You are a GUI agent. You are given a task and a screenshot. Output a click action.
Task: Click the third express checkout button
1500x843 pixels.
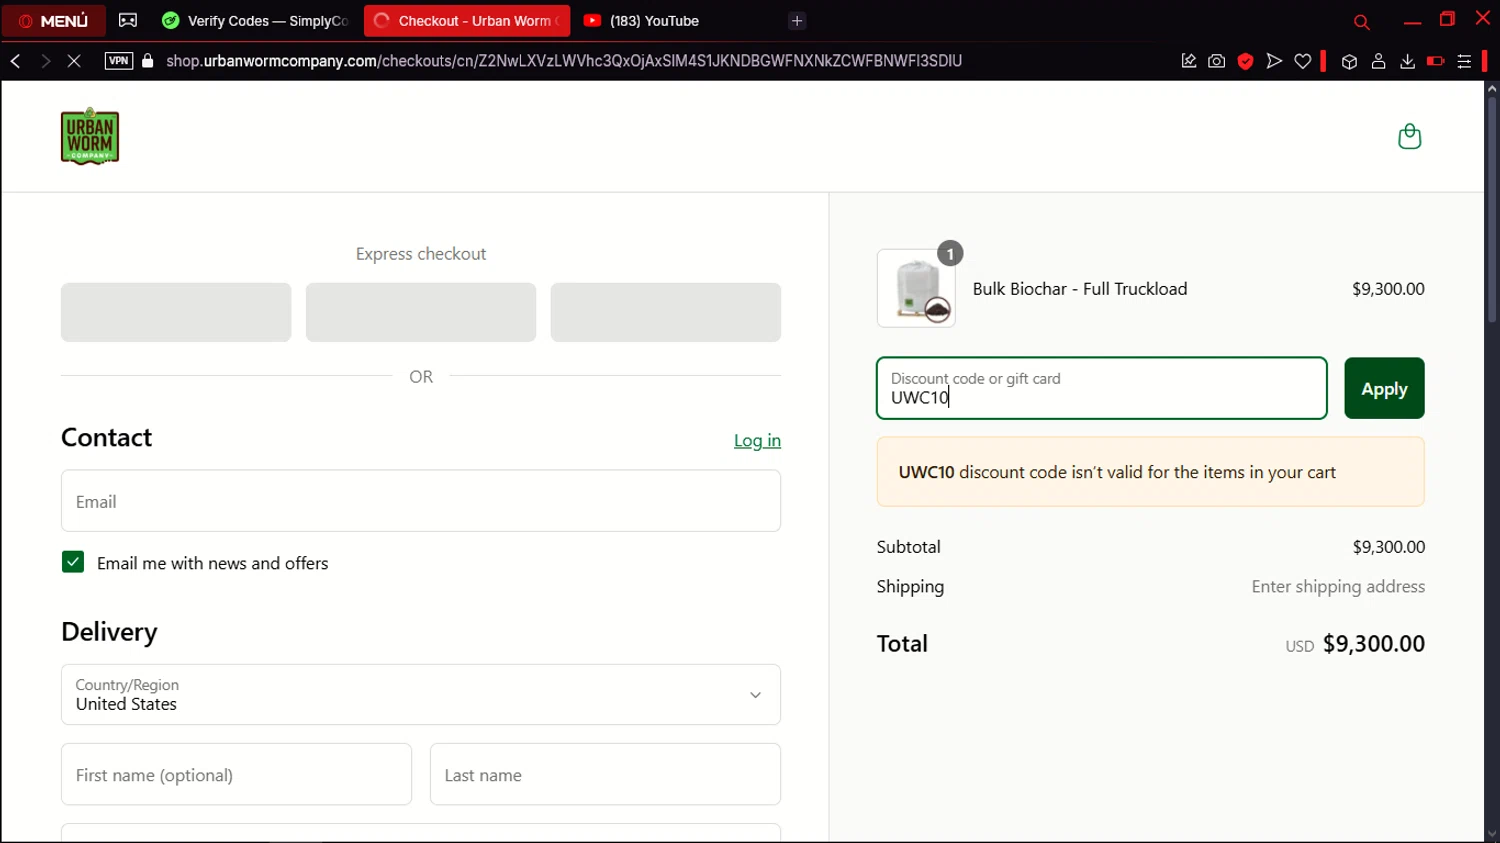click(x=666, y=312)
